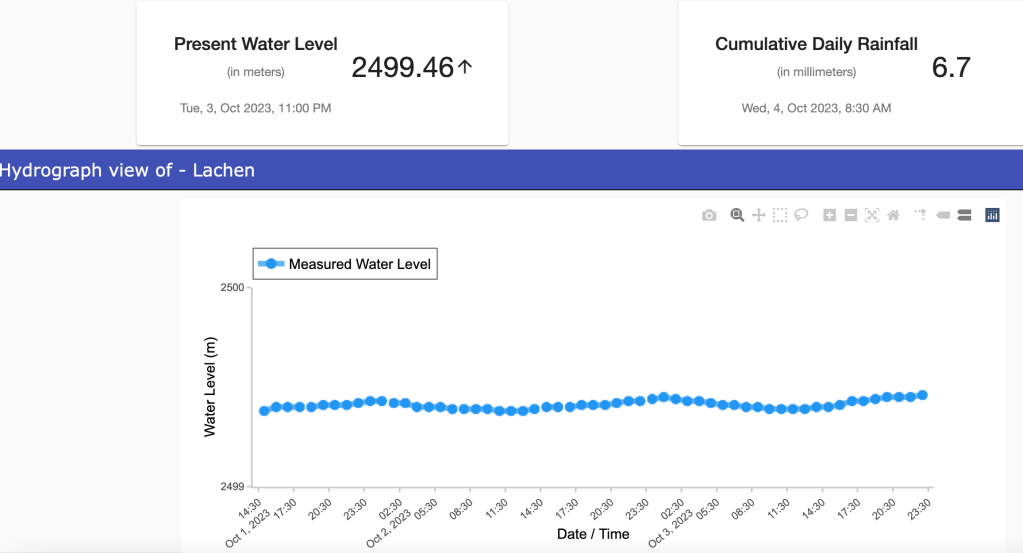Enable compare data on hover
The height and width of the screenshot is (553, 1023).
pos(964,215)
